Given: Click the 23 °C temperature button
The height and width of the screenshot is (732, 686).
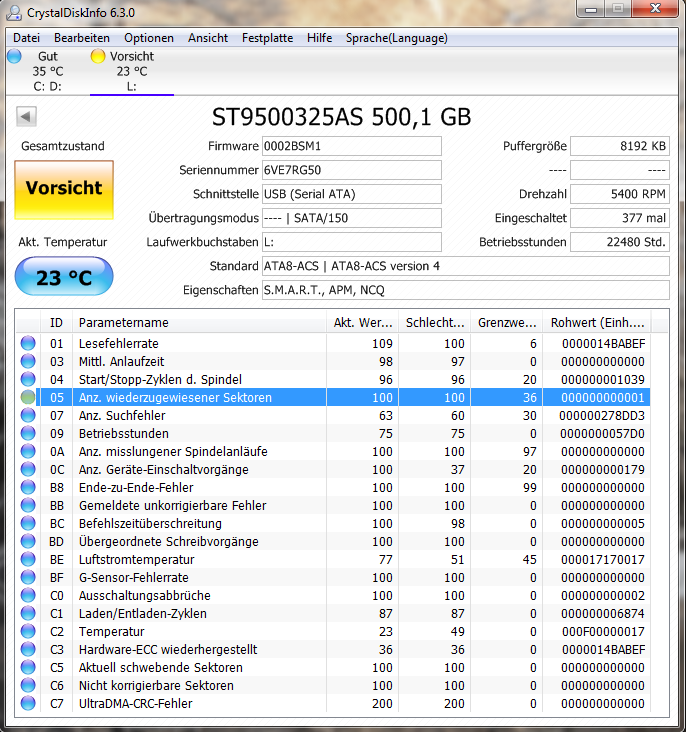Looking at the screenshot, I should 64,276.
